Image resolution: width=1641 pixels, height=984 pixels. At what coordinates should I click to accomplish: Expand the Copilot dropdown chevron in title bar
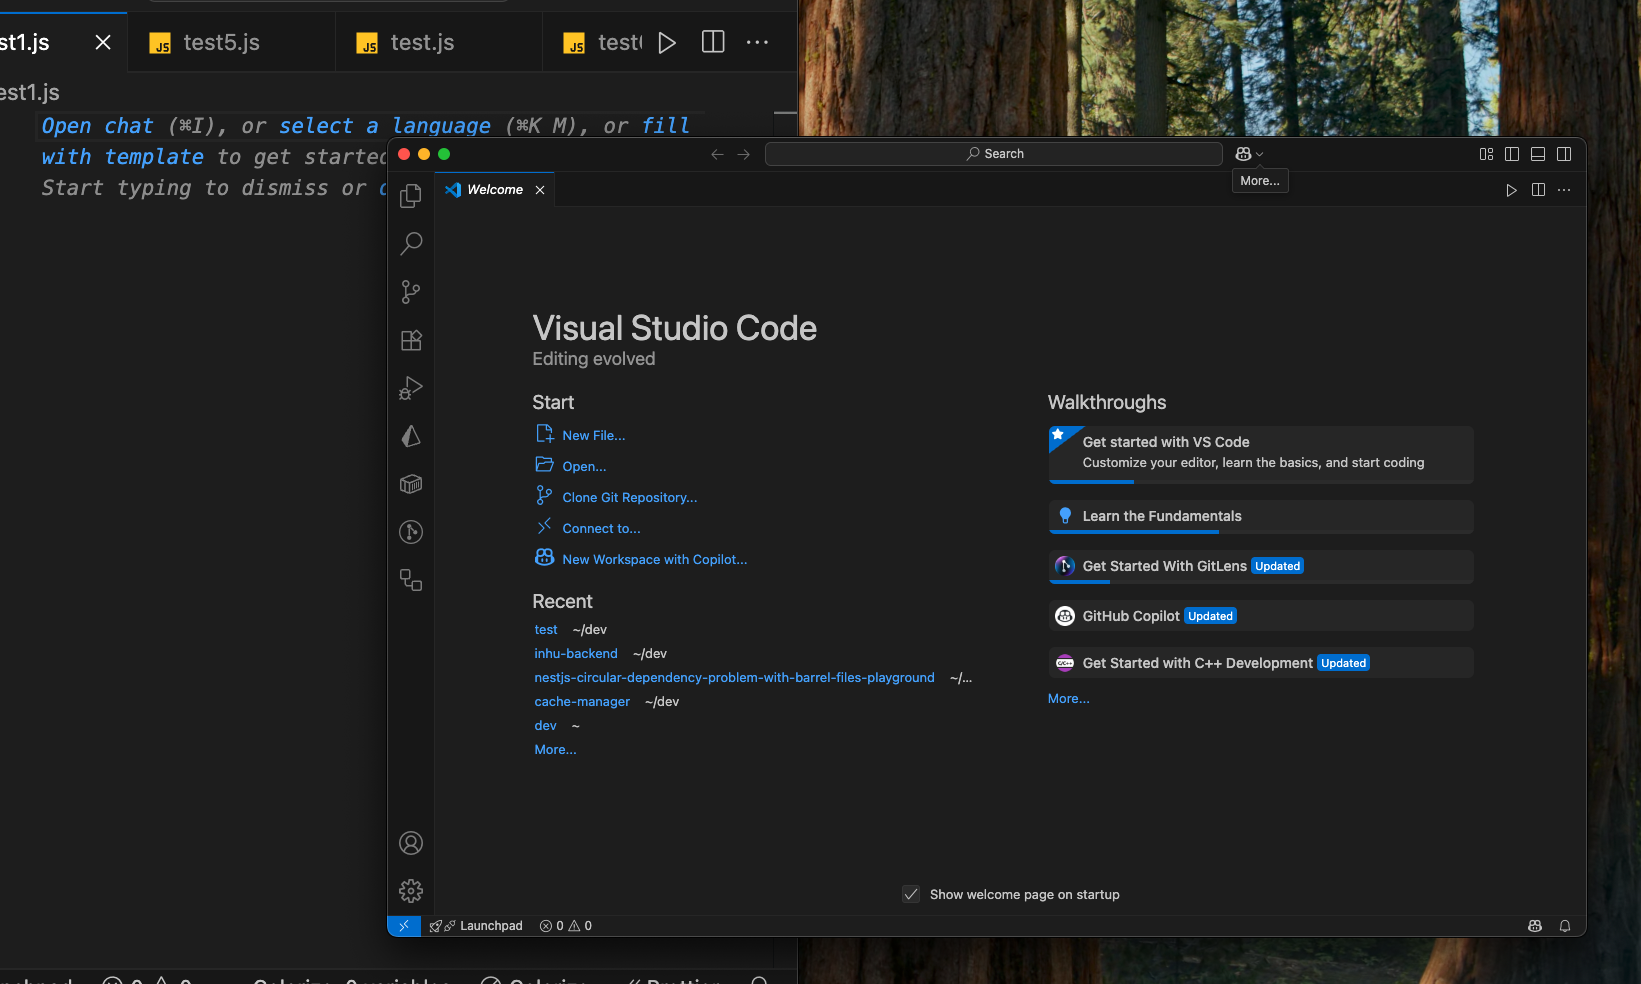point(1260,154)
